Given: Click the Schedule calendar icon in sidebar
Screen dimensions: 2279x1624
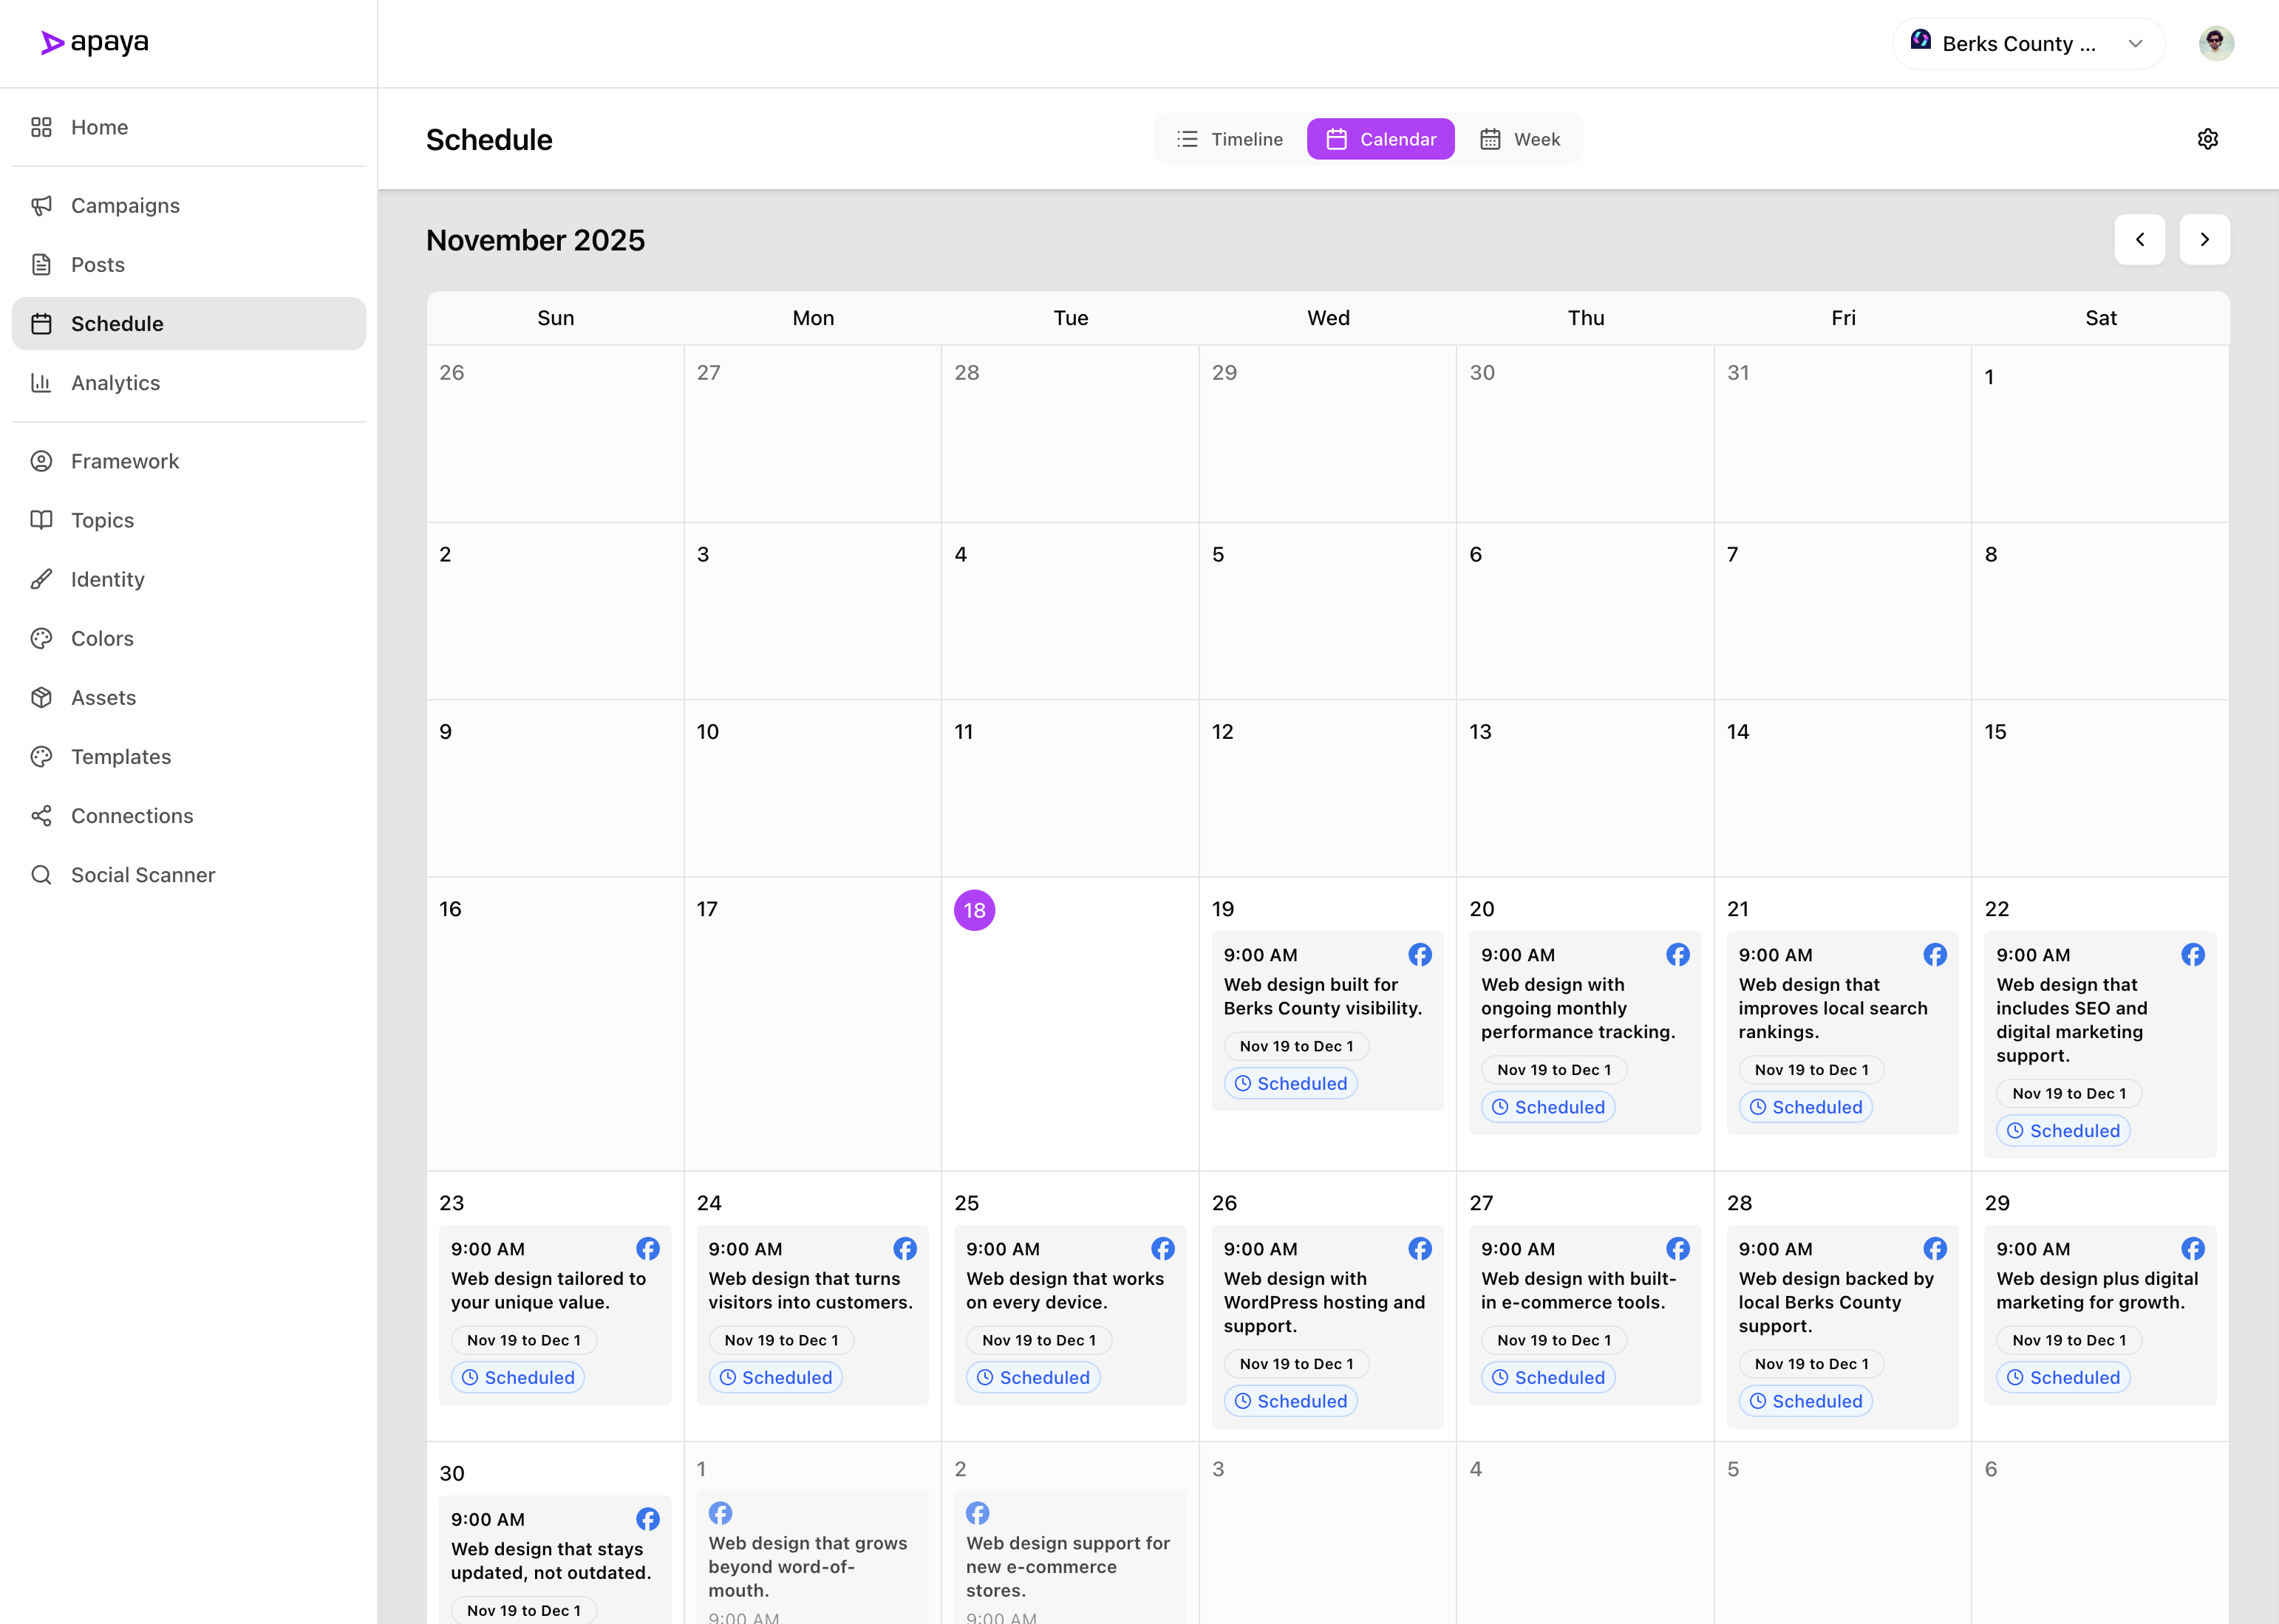Looking at the screenshot, I should (41, 323).
